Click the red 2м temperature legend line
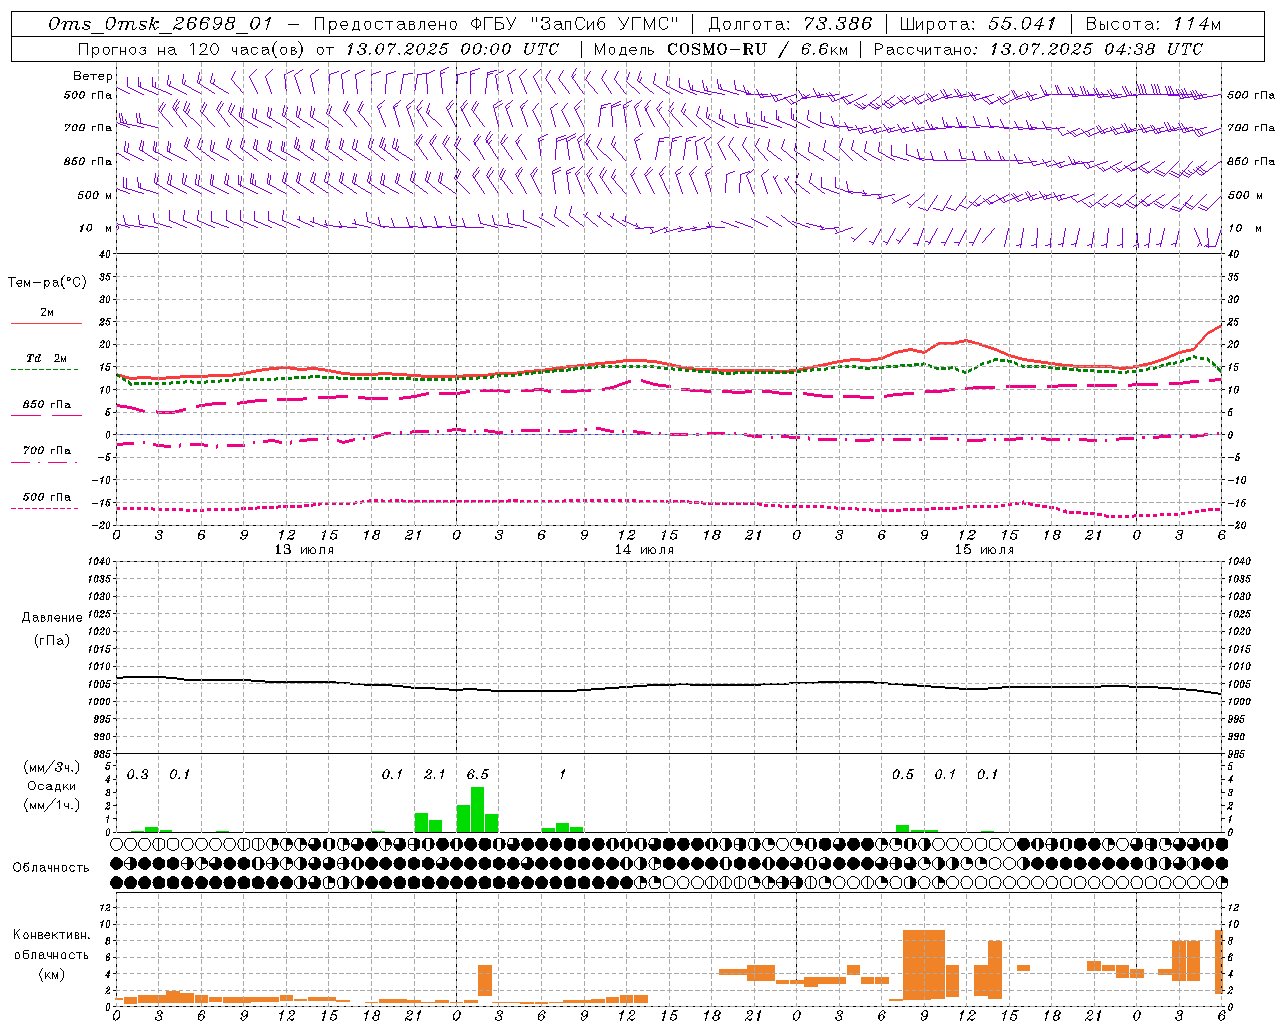The width and height of the screenshot is (1280, 1024). point(46,323)
